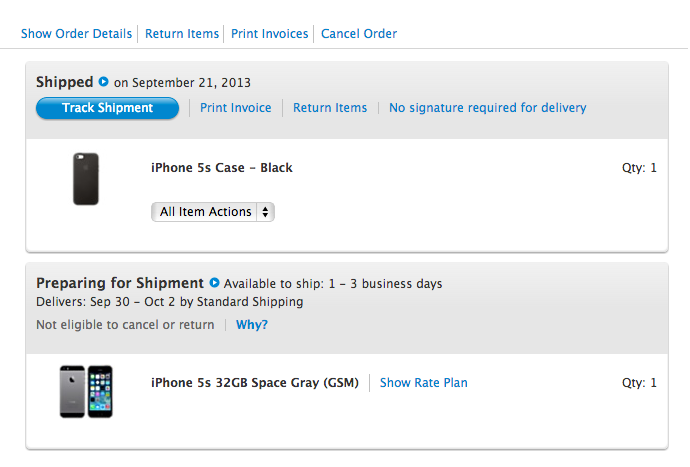
Task: Click the stepper arrows on All Item Actions
Action: 265,212
